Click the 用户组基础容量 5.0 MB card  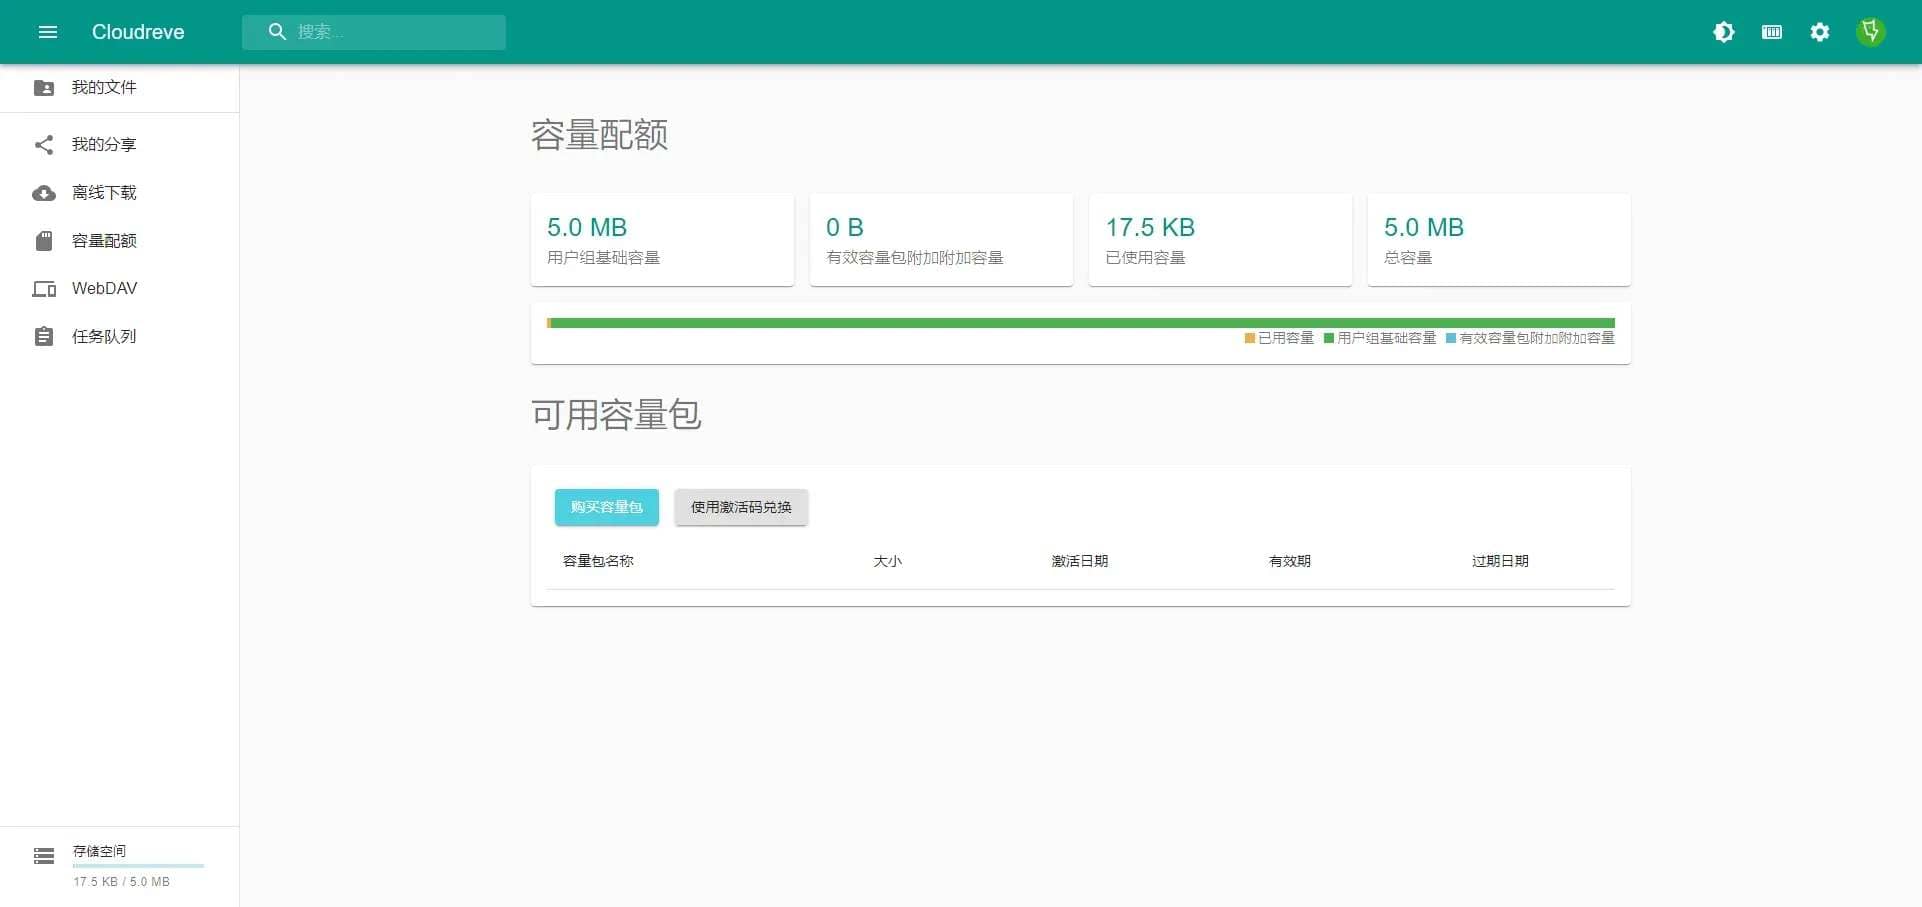(x=662, y=240)
